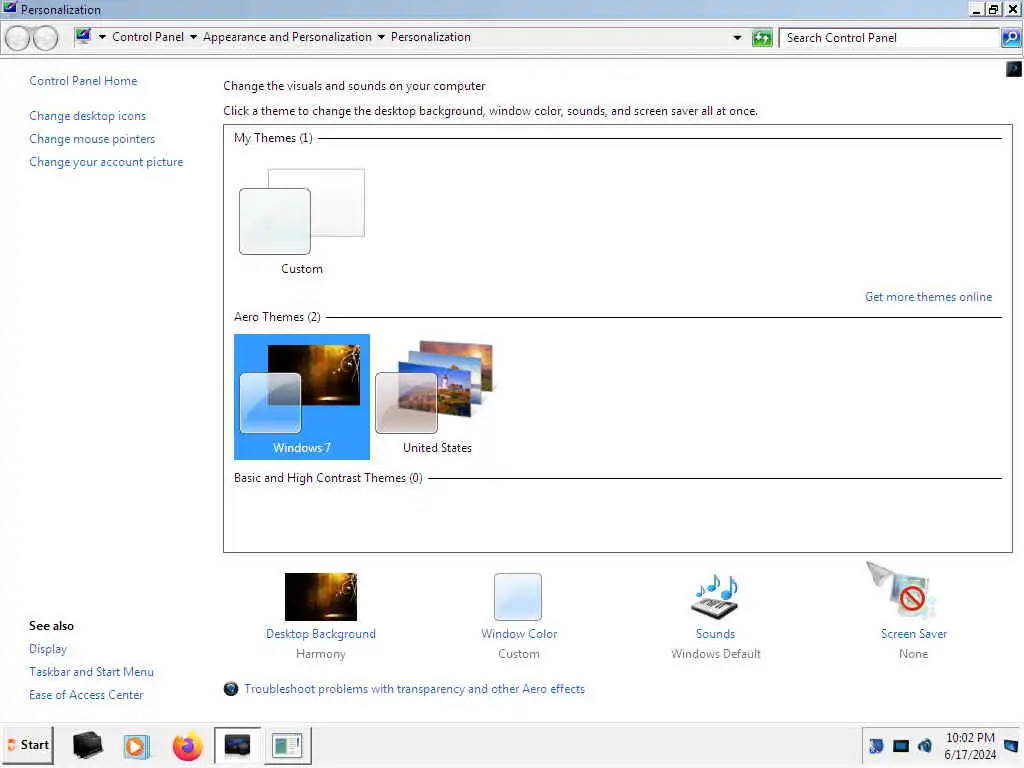Open the Start menu

coord(28,745)
